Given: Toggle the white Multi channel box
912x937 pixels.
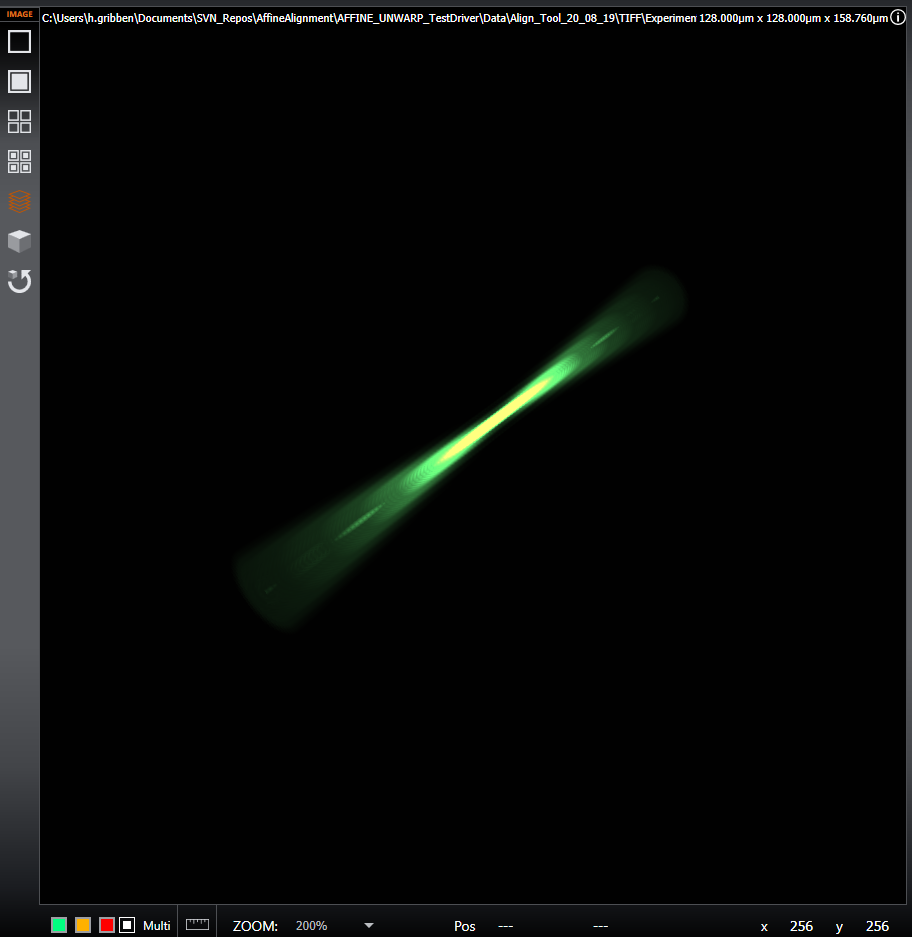Looking at the screenshot, I should pyautogui.click(x=127, y=926).
